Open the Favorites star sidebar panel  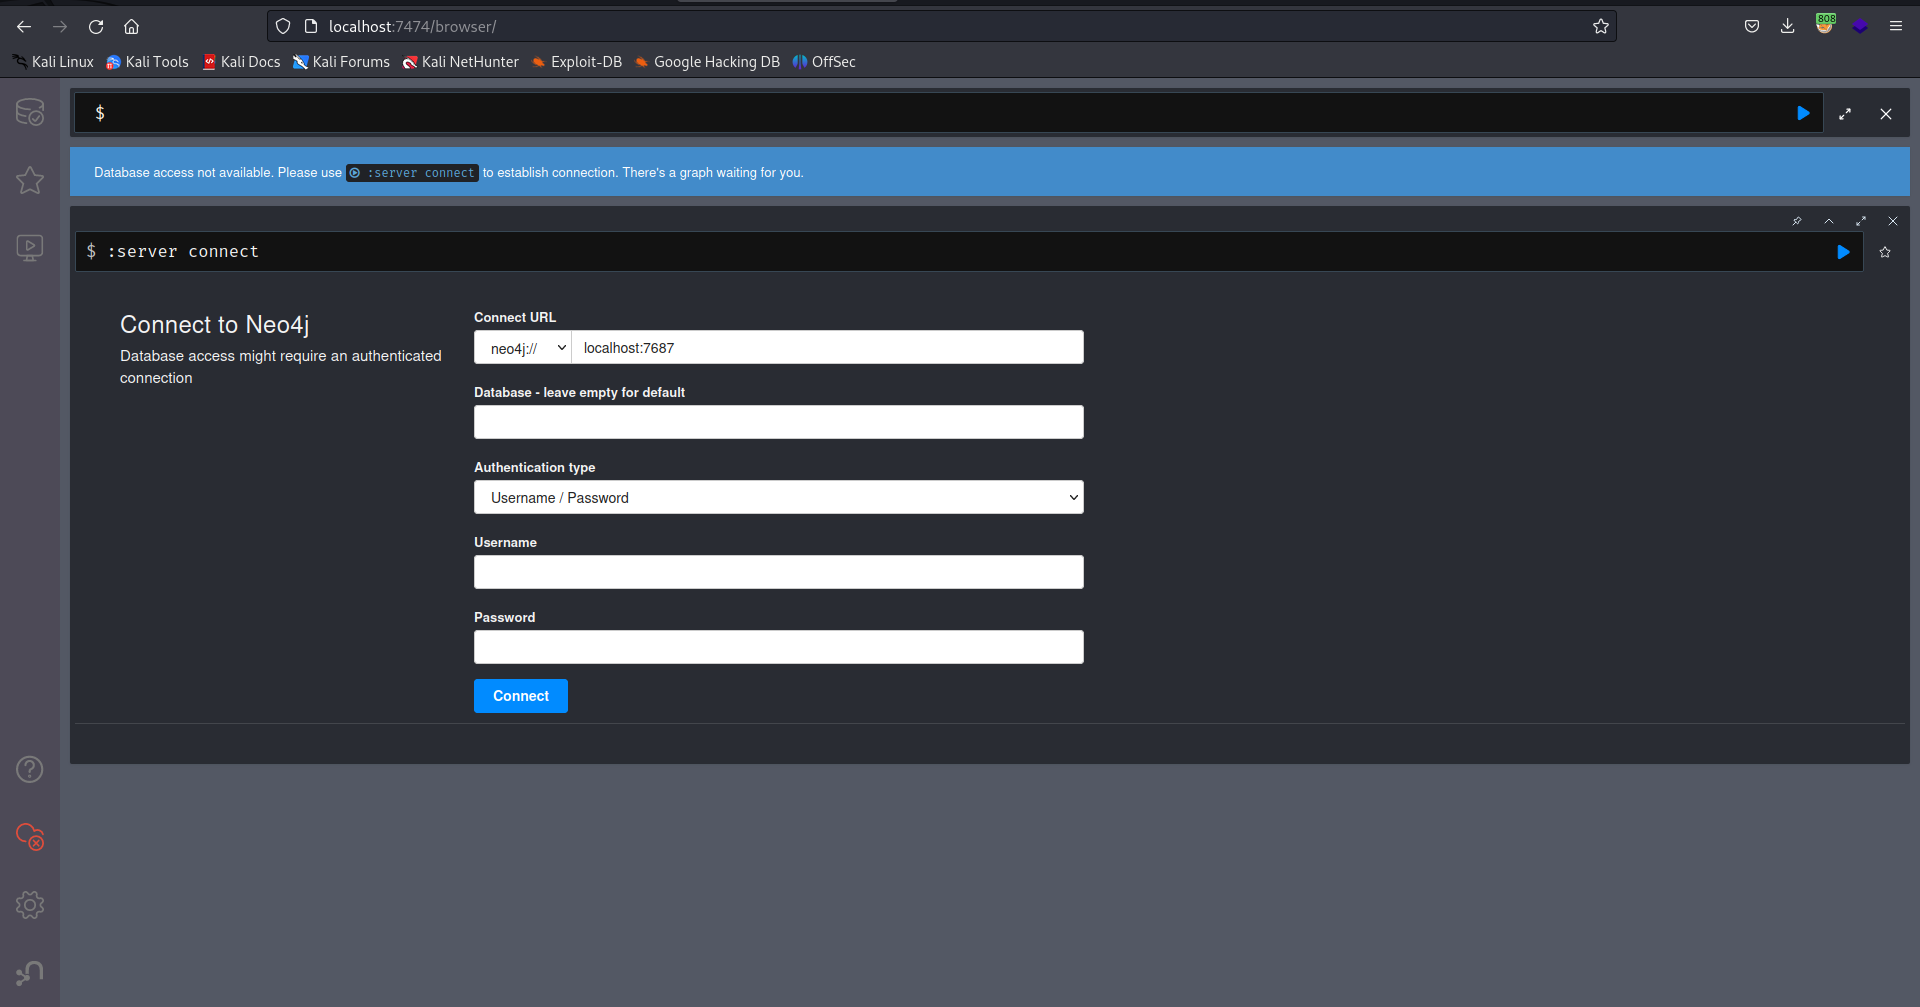30,180
